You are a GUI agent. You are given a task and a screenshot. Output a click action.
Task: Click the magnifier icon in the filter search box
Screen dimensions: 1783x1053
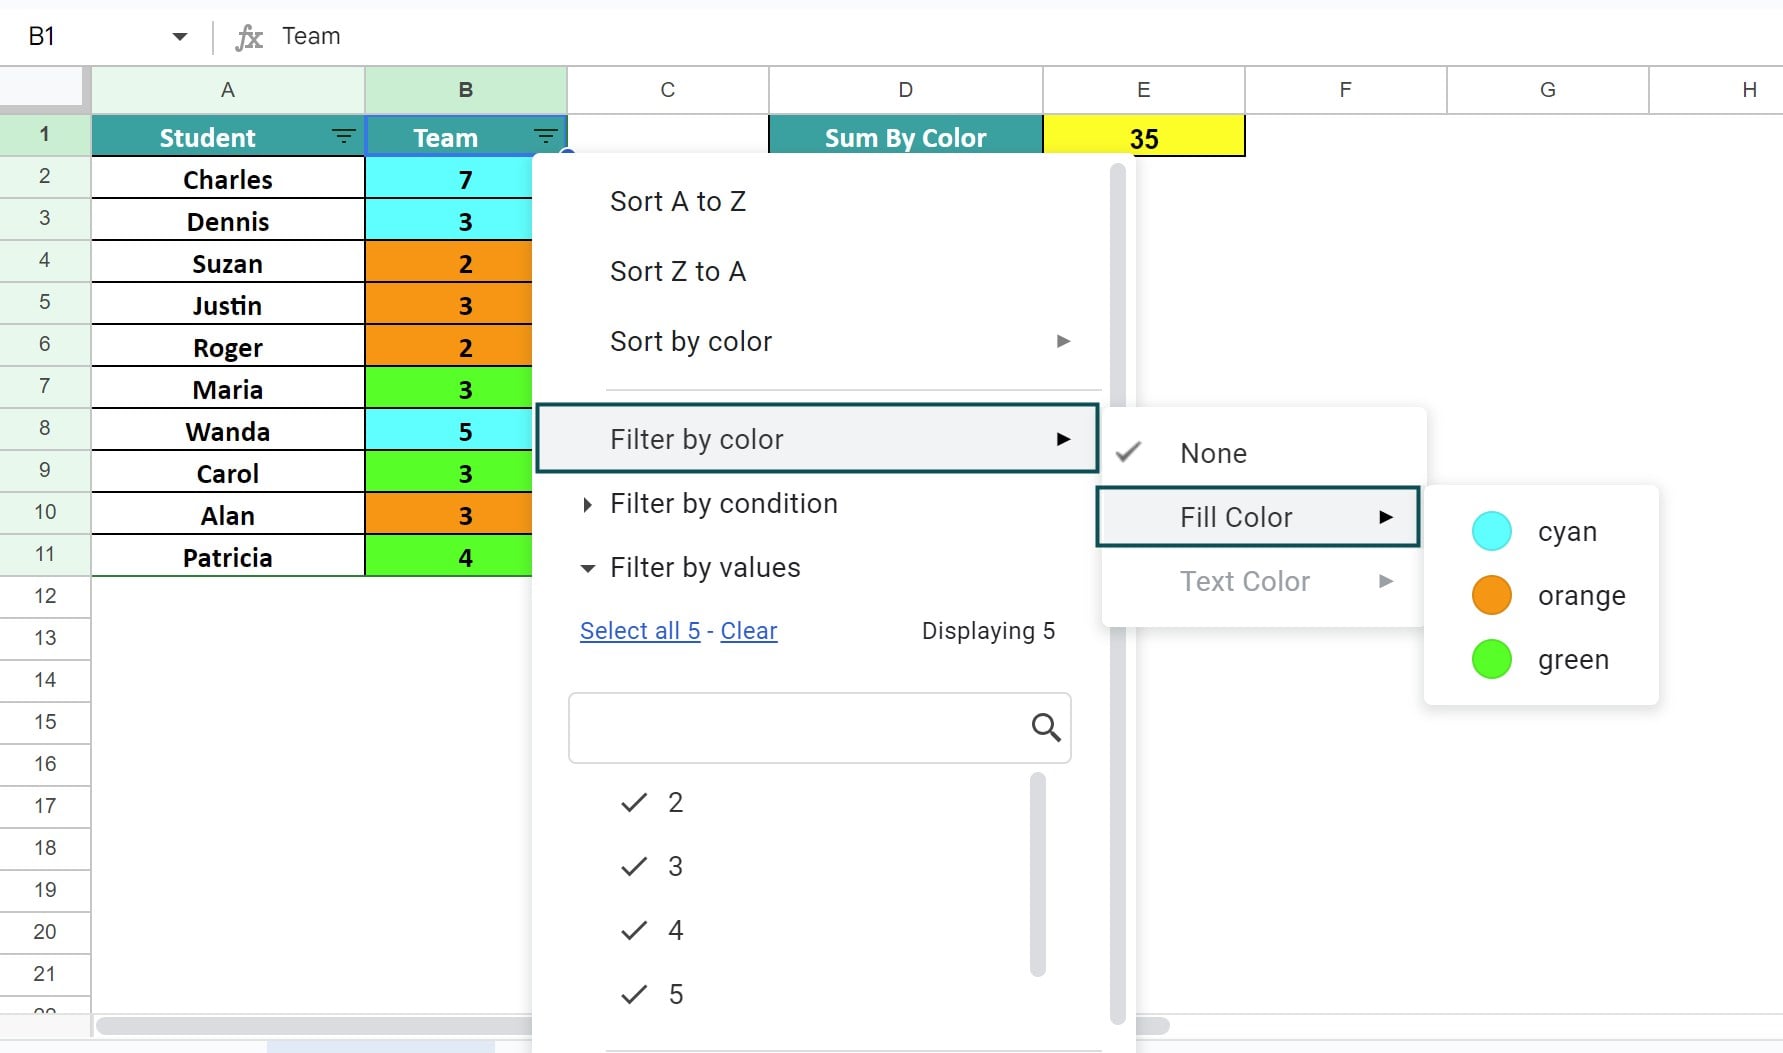[1046, 728]
